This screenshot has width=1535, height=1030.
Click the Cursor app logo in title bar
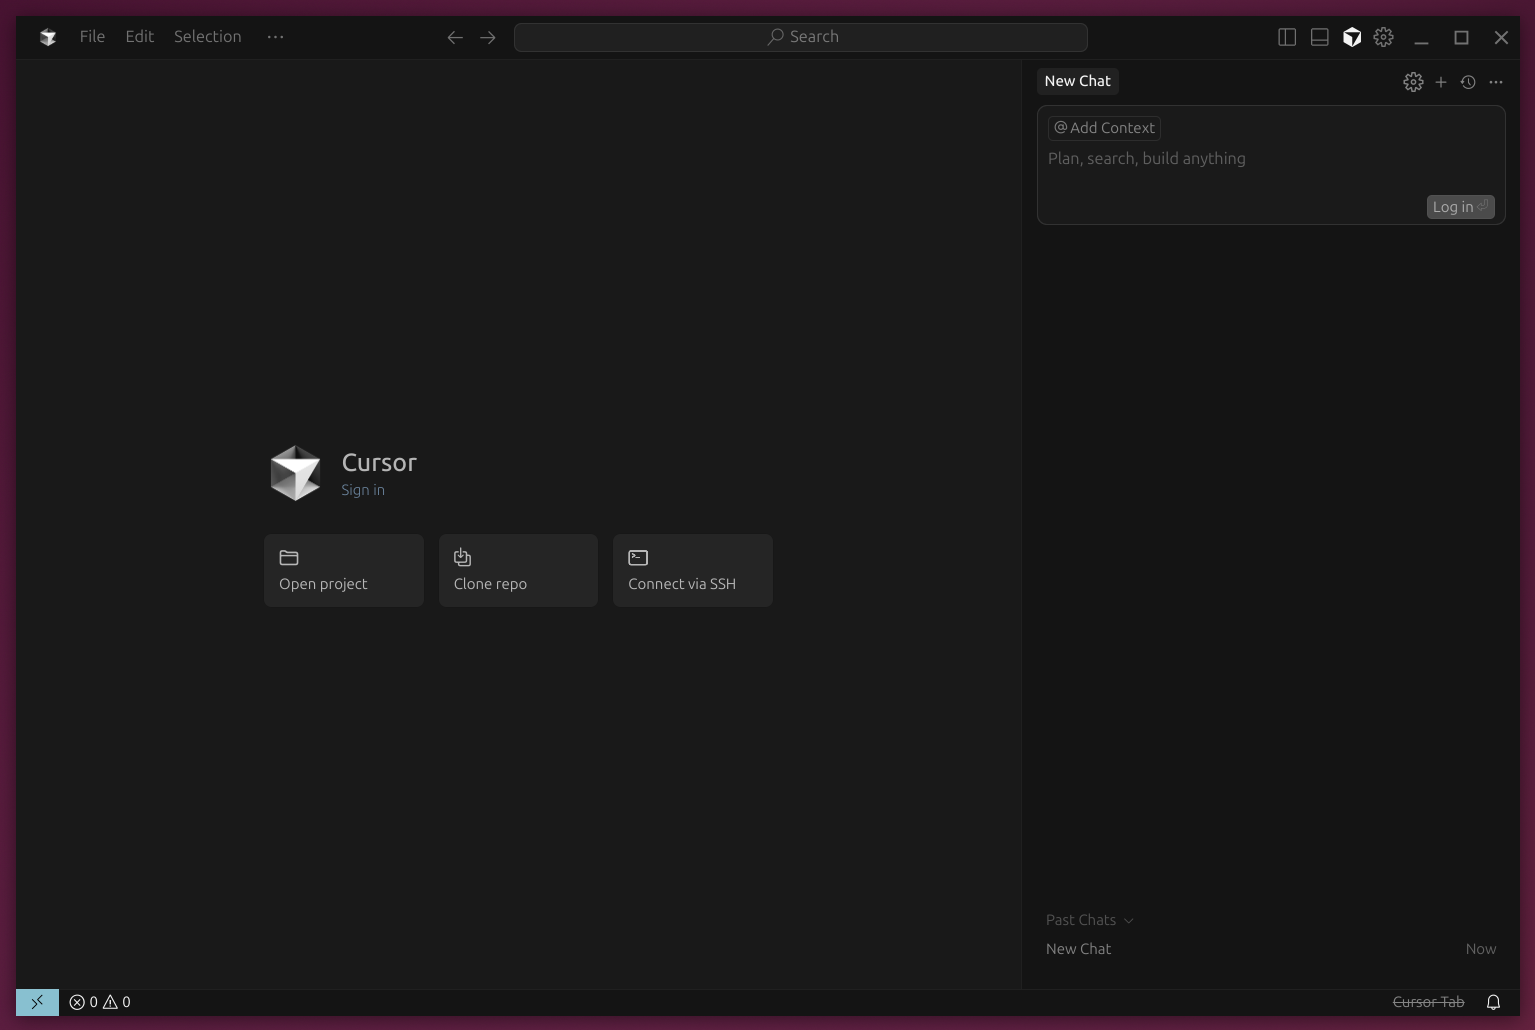pos(48,37)
